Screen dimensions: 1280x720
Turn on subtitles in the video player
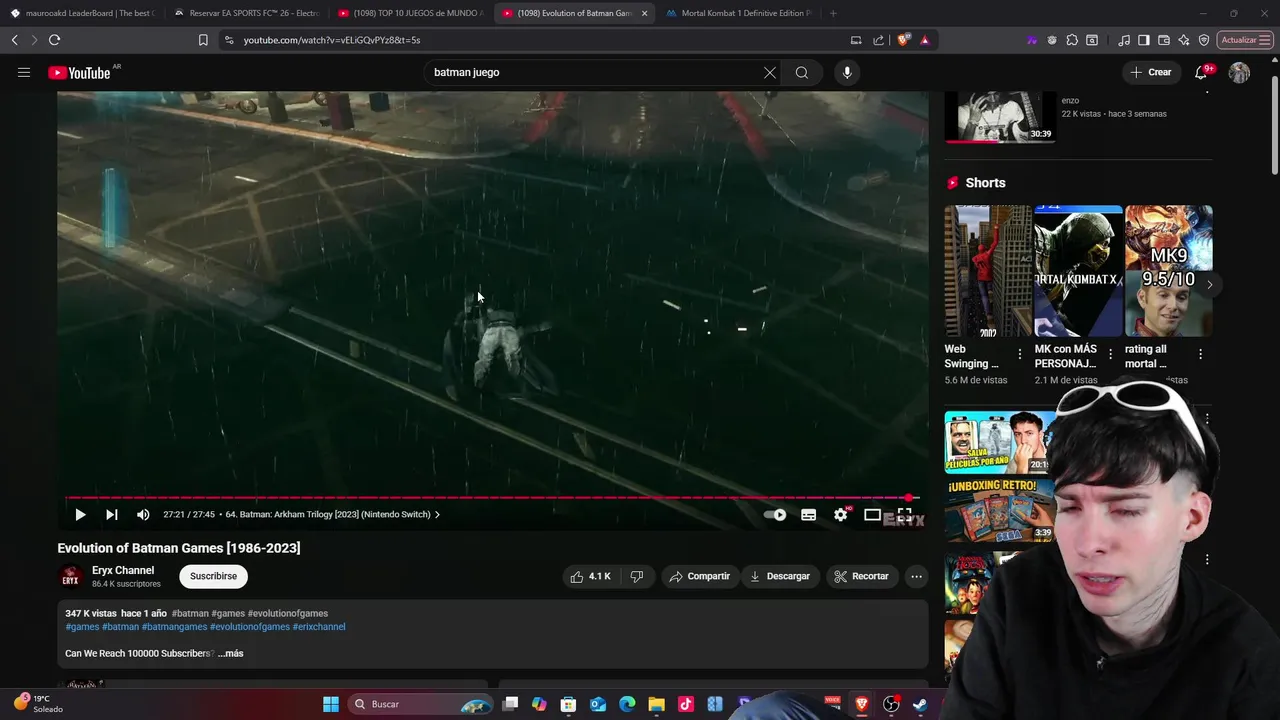pos(809,514)
